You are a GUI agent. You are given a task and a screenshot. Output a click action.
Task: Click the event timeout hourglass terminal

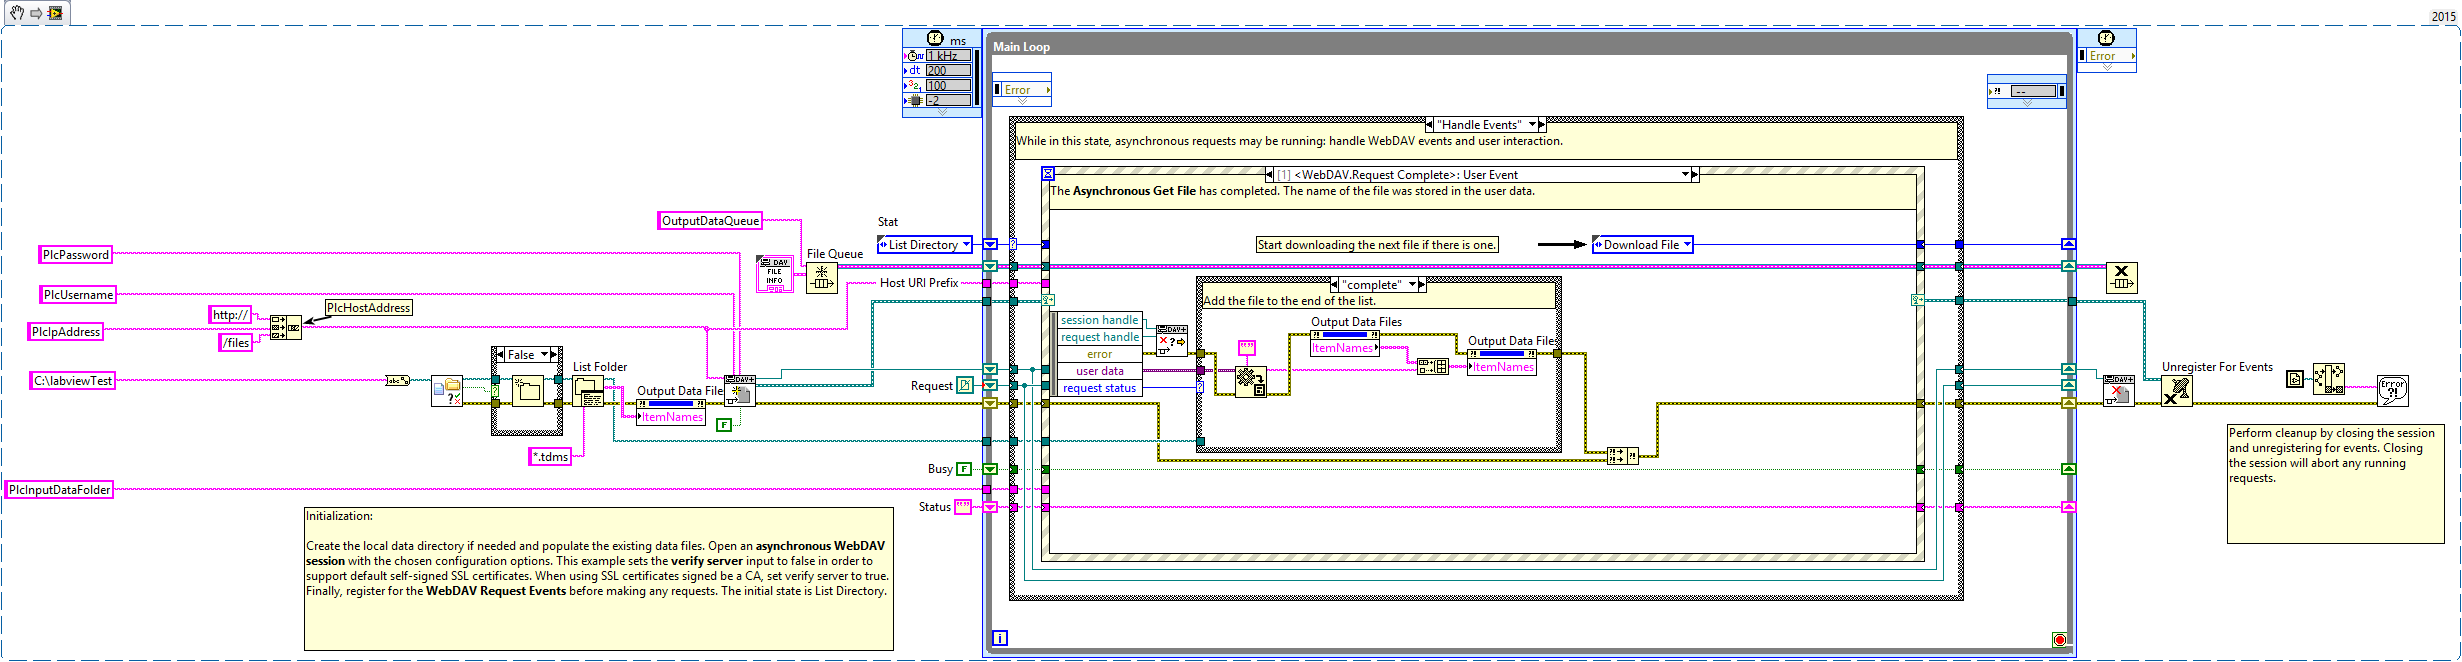1048,173
